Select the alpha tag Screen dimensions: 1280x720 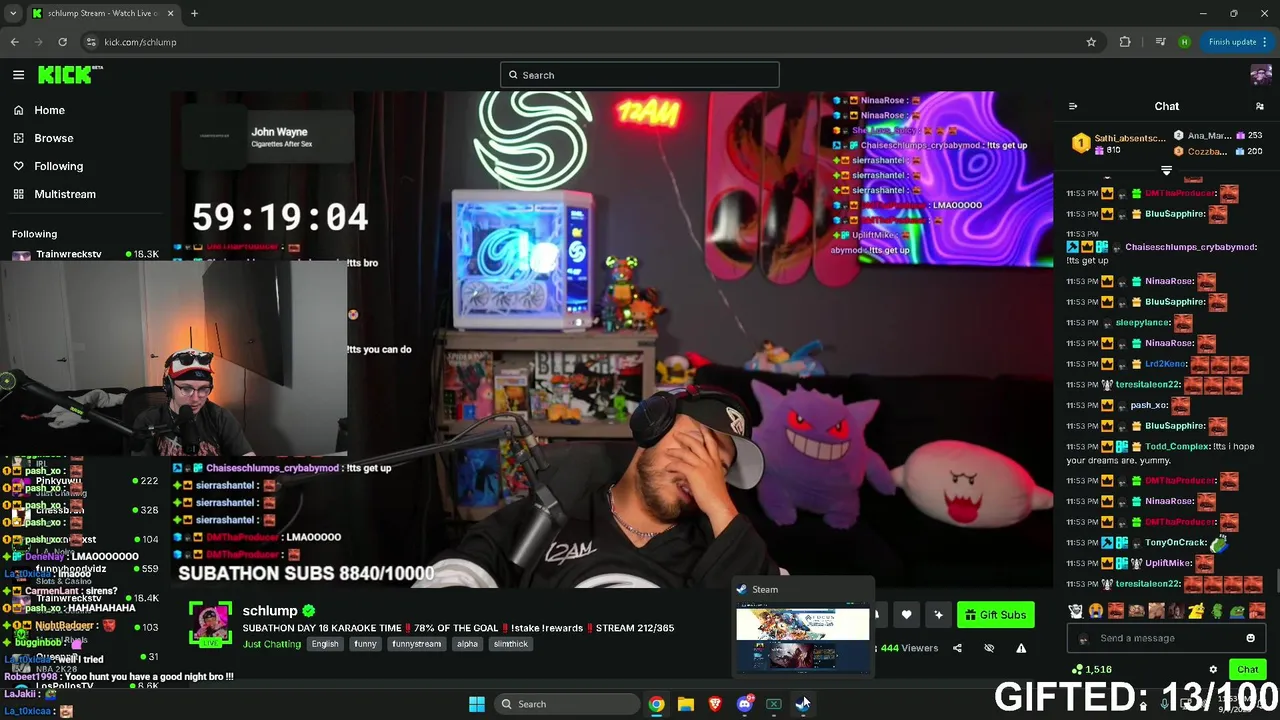467,644
